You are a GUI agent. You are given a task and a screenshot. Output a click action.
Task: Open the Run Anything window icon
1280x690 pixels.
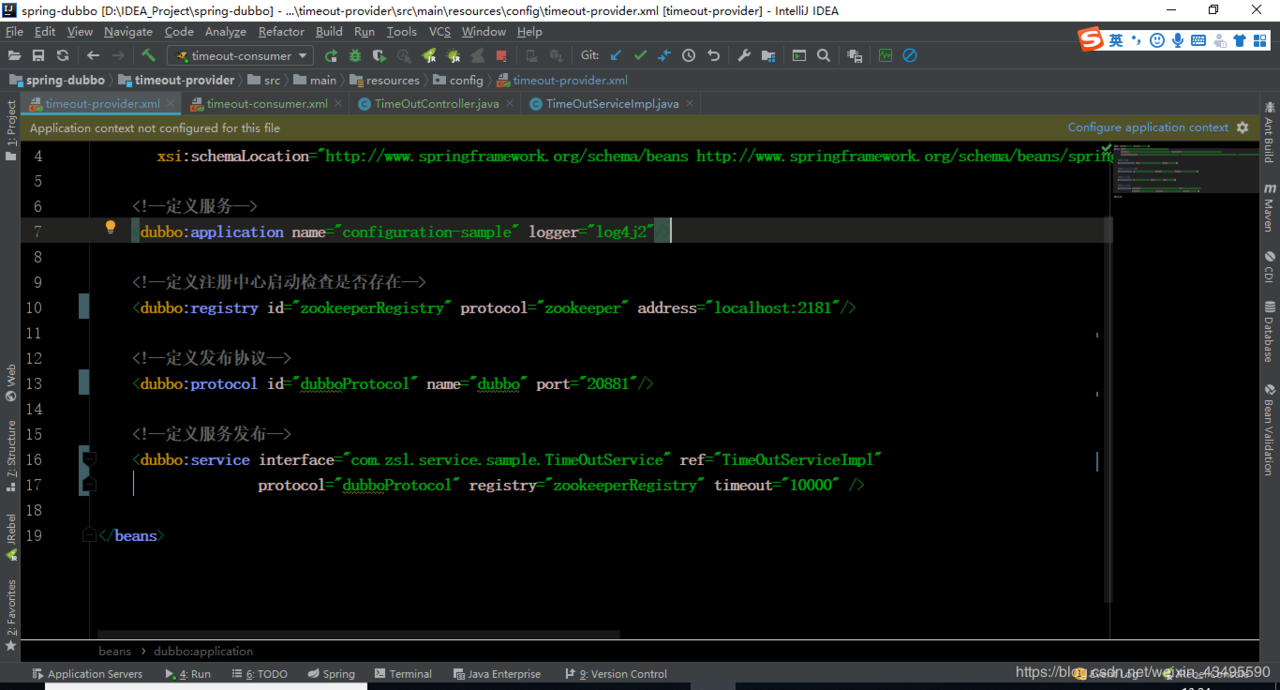coord(799,56)
